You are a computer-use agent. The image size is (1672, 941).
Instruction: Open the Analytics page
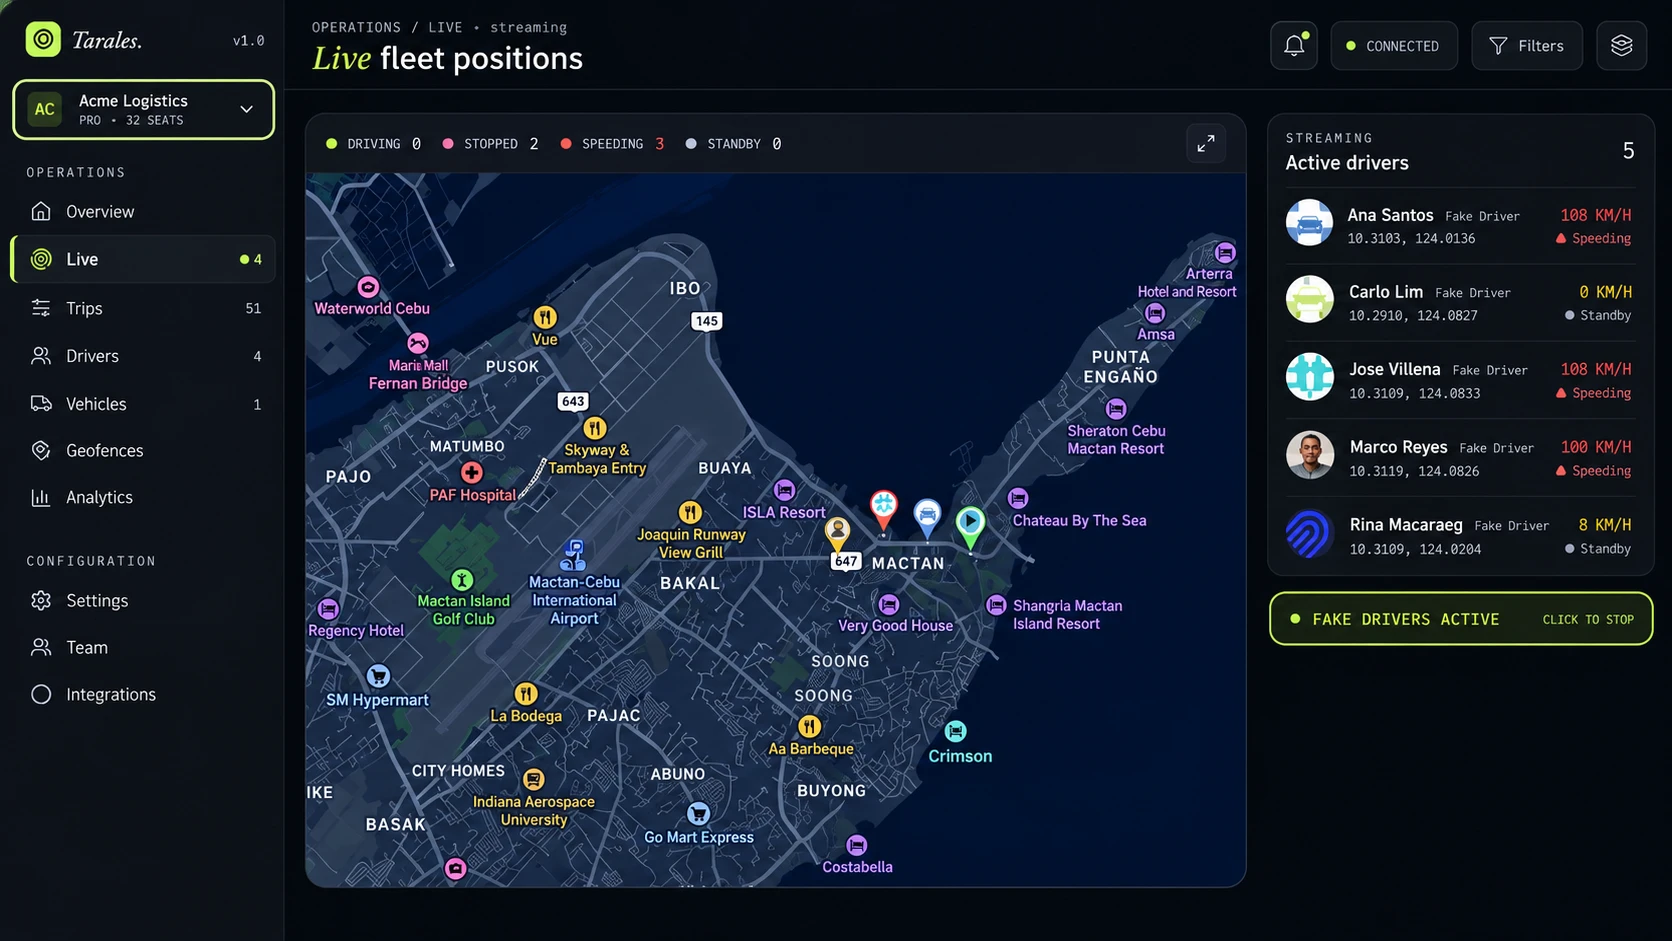point(144,498)
